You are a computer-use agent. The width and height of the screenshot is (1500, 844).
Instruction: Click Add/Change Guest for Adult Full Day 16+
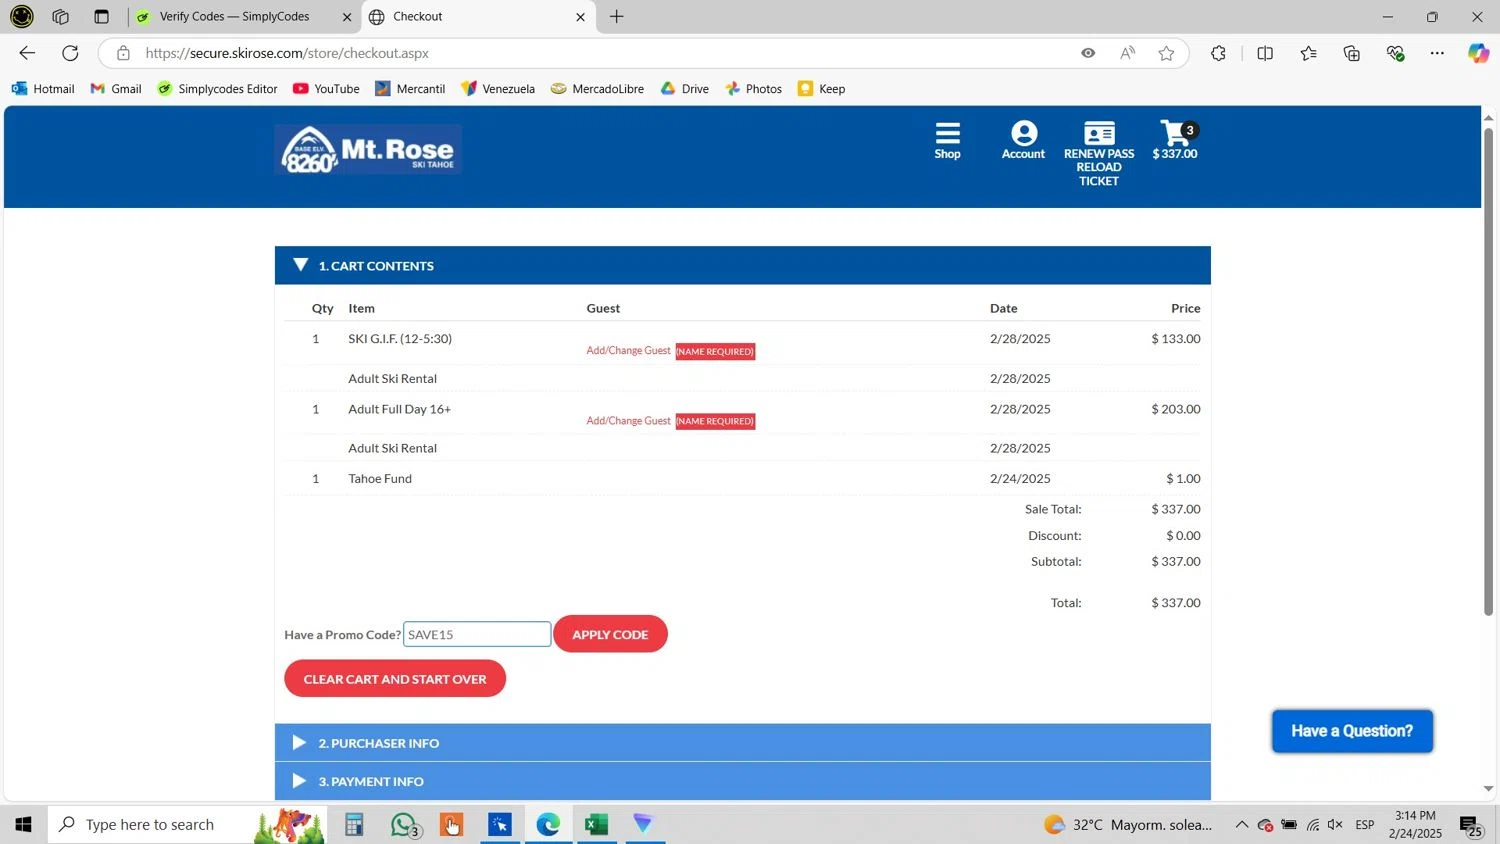pyautogui.click(x=628, y=421)
